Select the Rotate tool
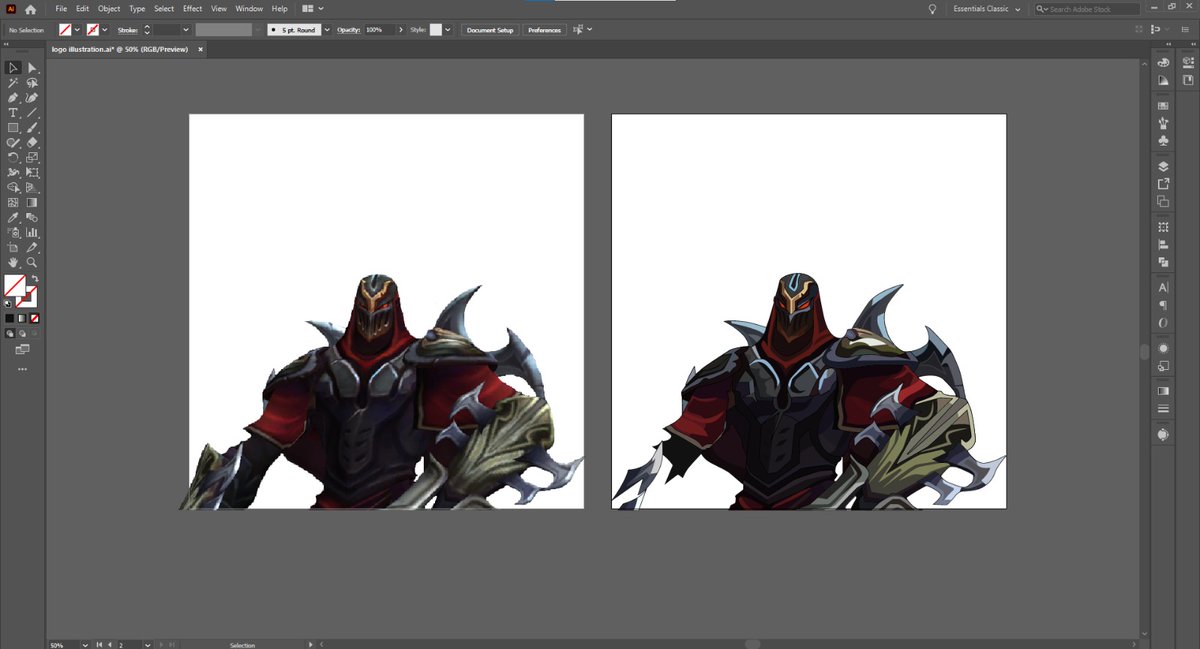 pos(13,157)
